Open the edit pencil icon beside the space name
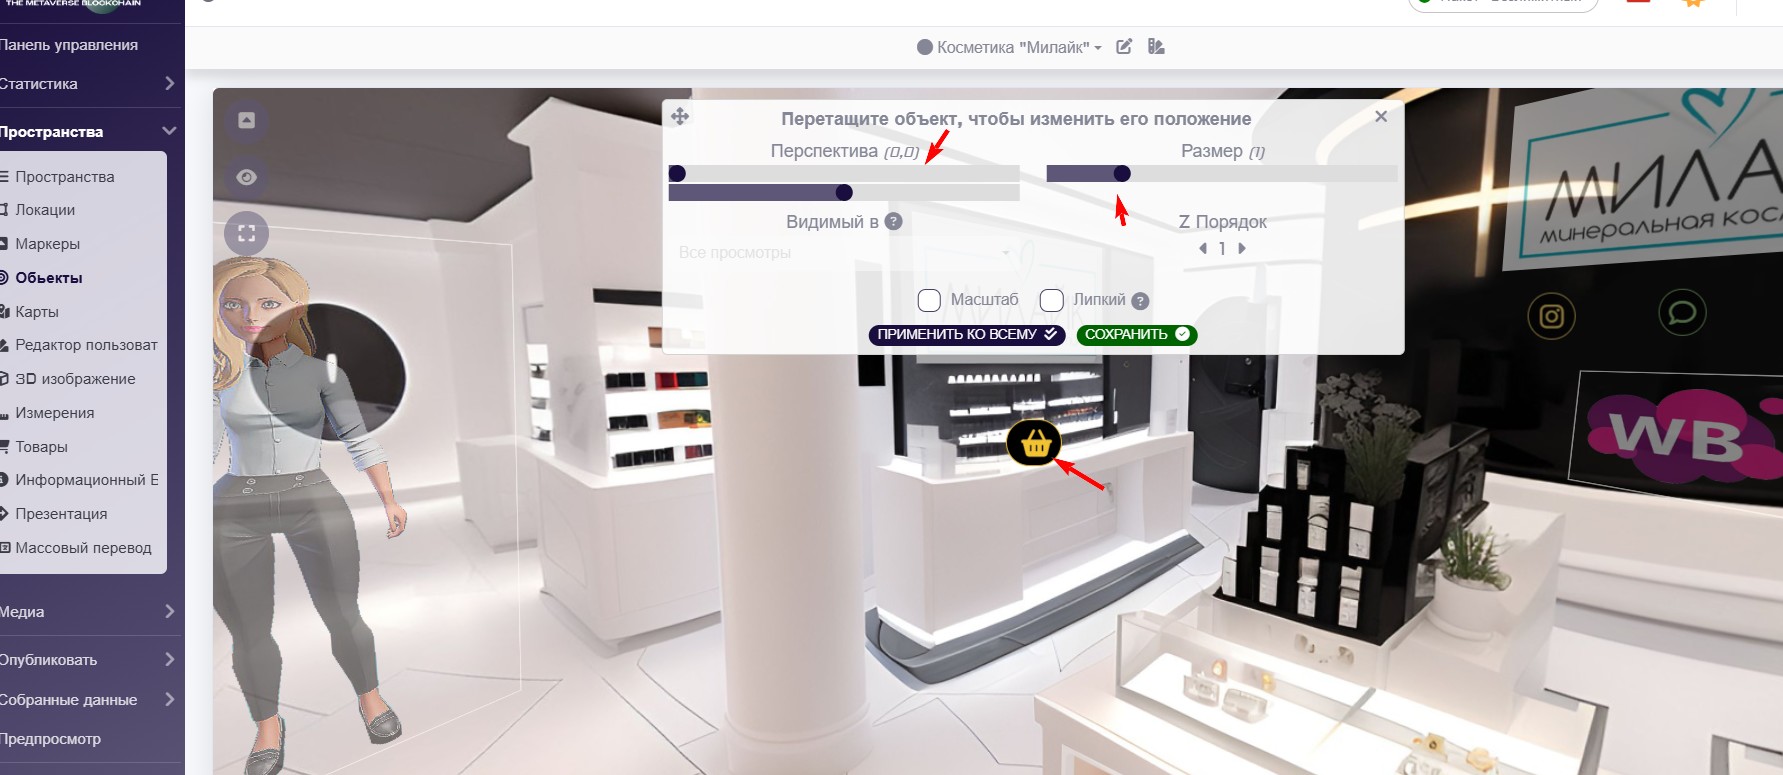This screenshot has width=1783, height=775. pyautogui.click(x=1124, y=47)
